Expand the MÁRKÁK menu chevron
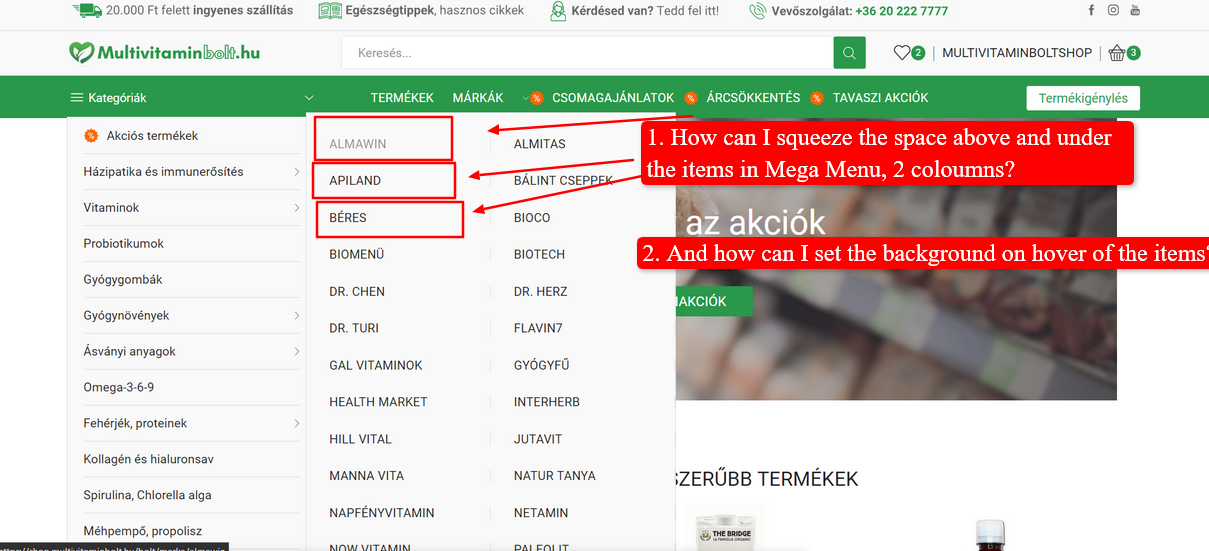The width and height of the screenshot is (1209, 551). tap(525, 98)
